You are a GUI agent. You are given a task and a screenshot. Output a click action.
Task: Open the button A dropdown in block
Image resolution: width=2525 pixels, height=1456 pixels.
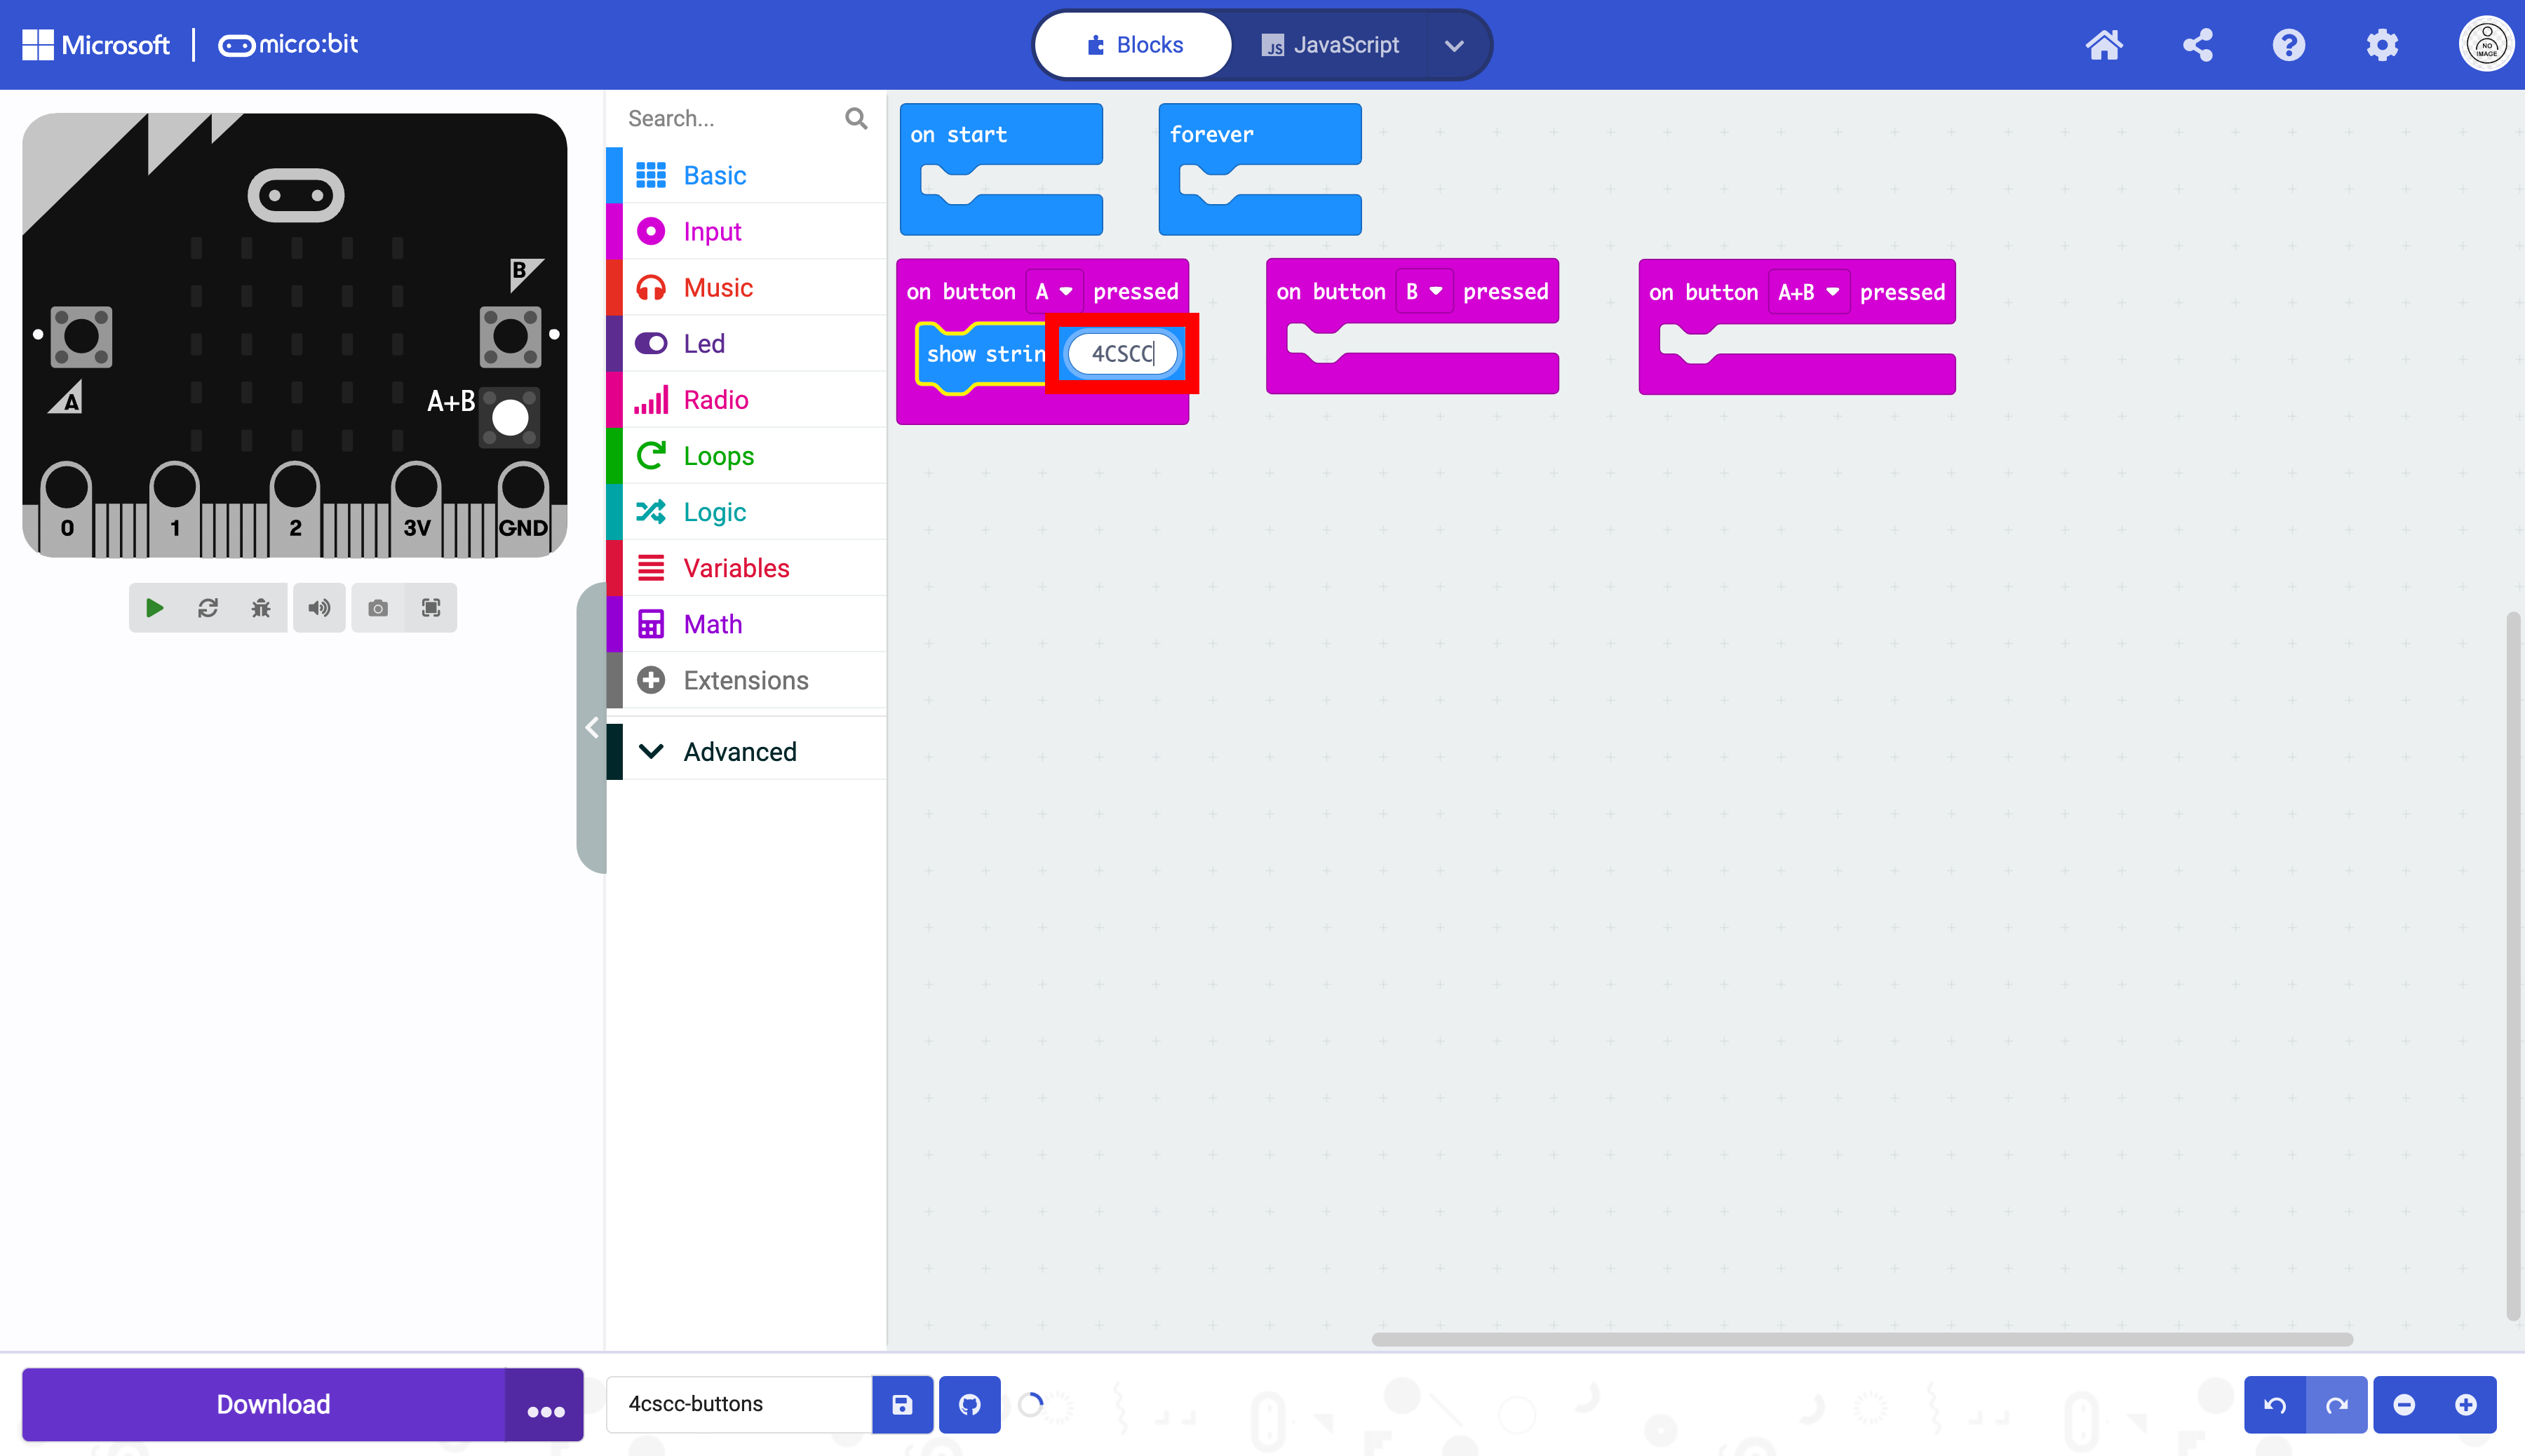tap(1054, 291)
